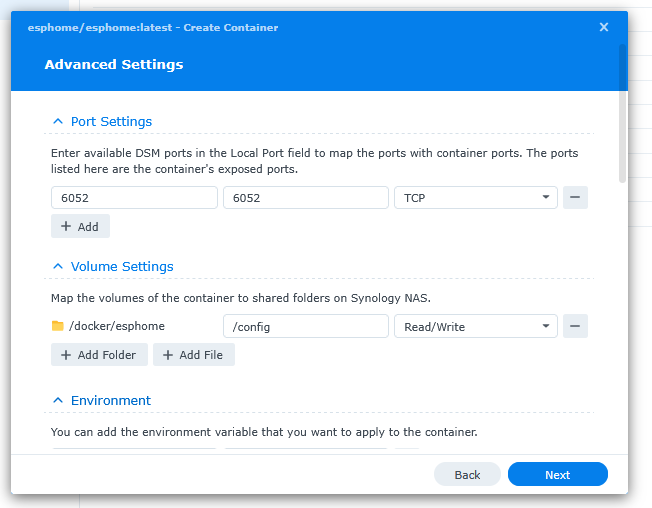The height and width of the screenshot is (508, 652).
Task: Click Add Folder button
Action: point(99,355)
